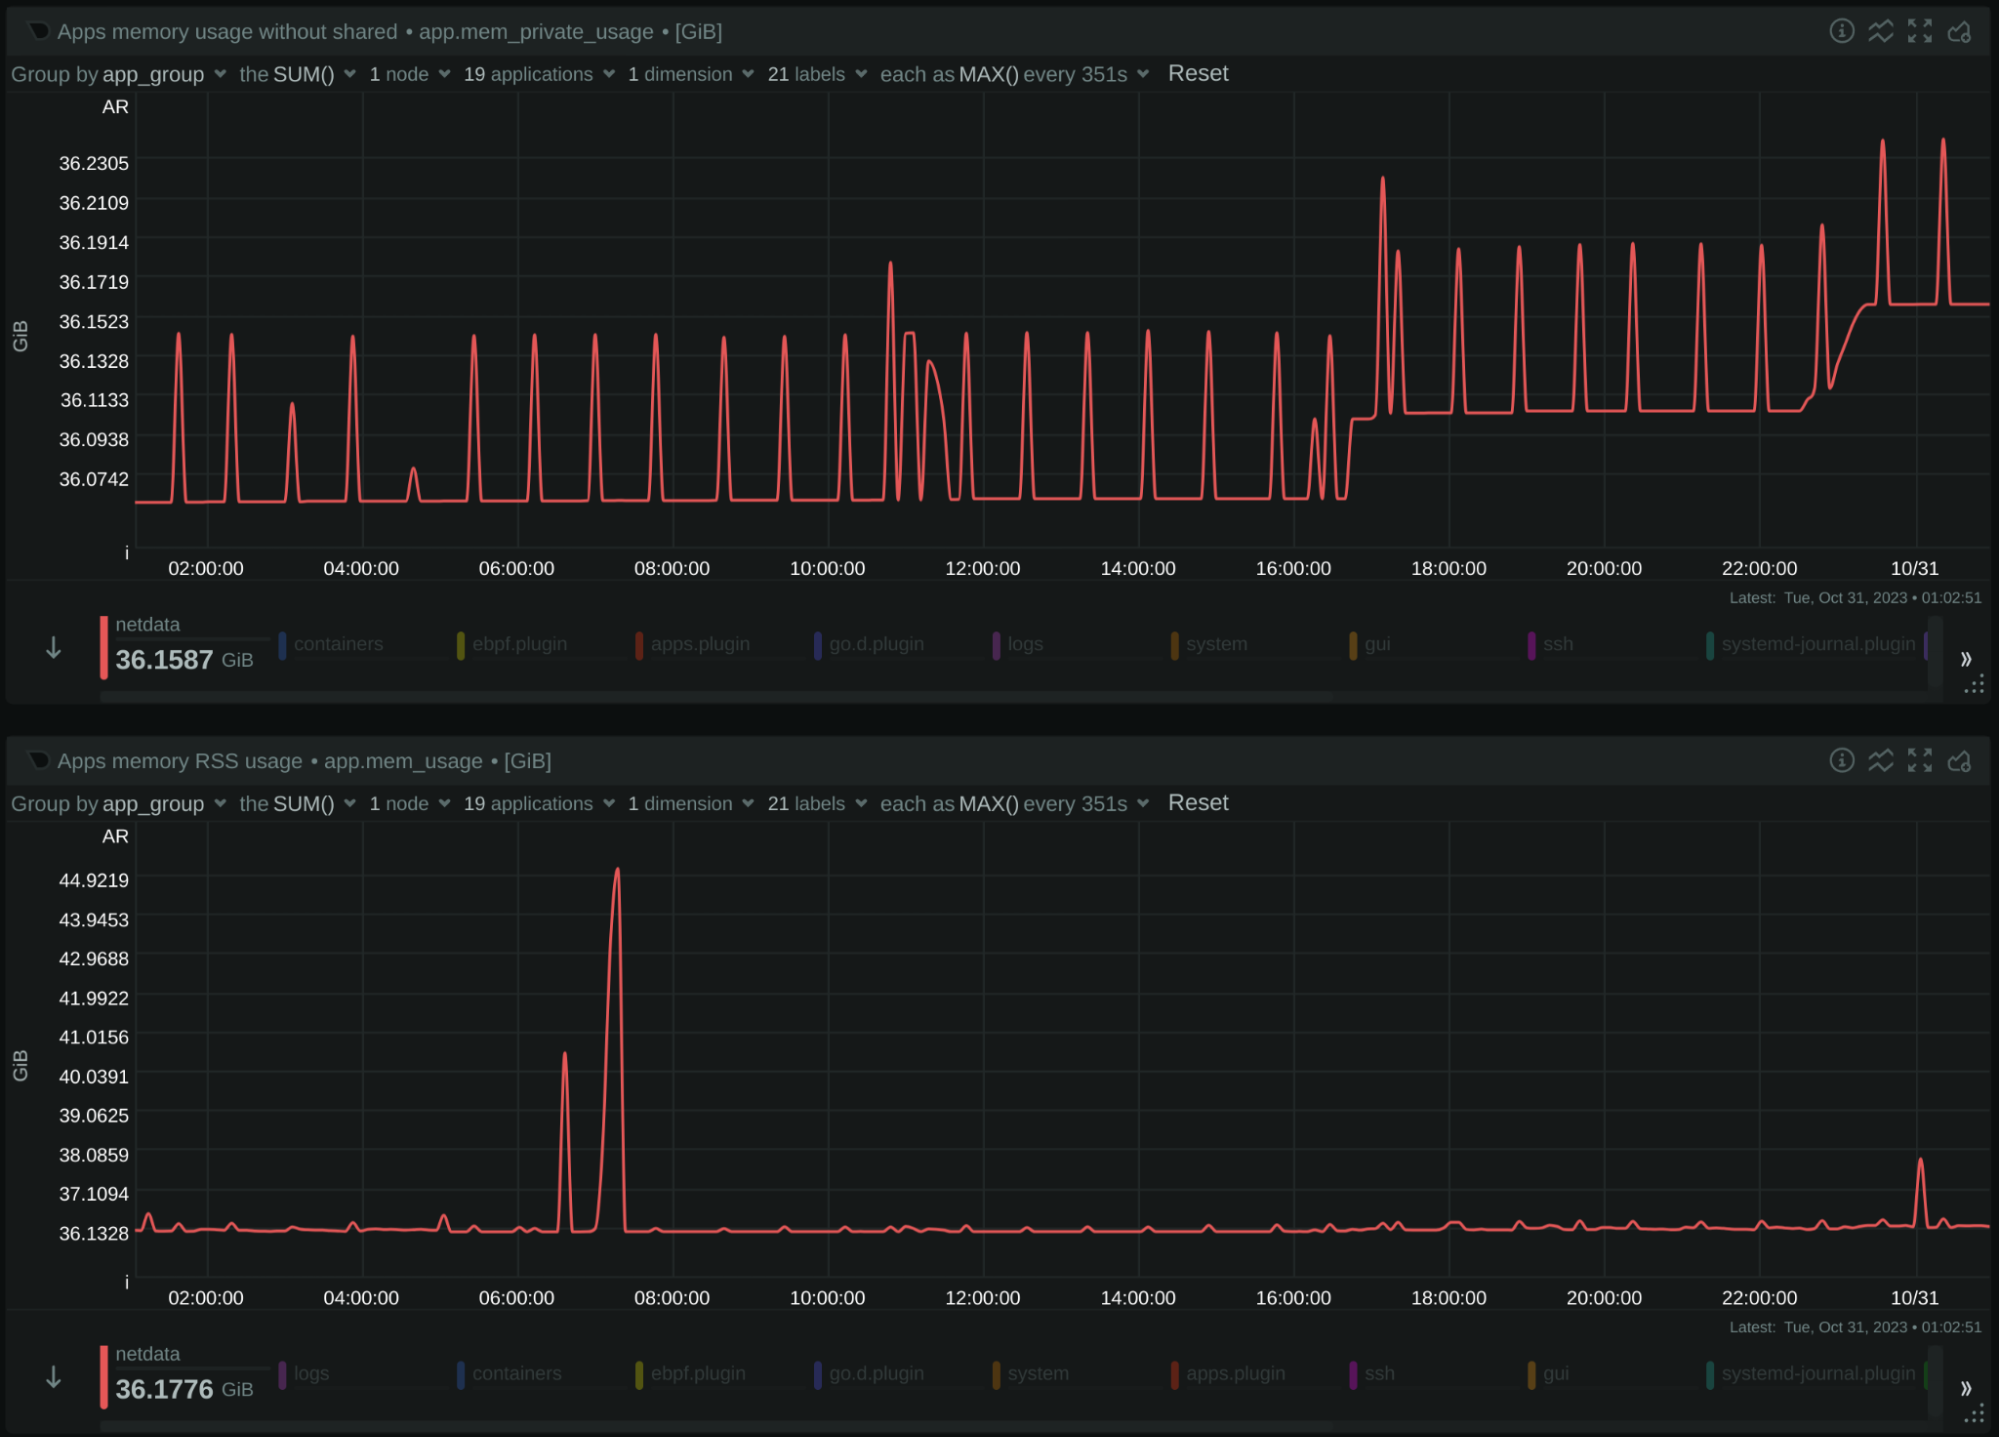Screen dimensions: 1999x1437
Task: Click Reset on private memory usage chart
Action: point(1197,74)
